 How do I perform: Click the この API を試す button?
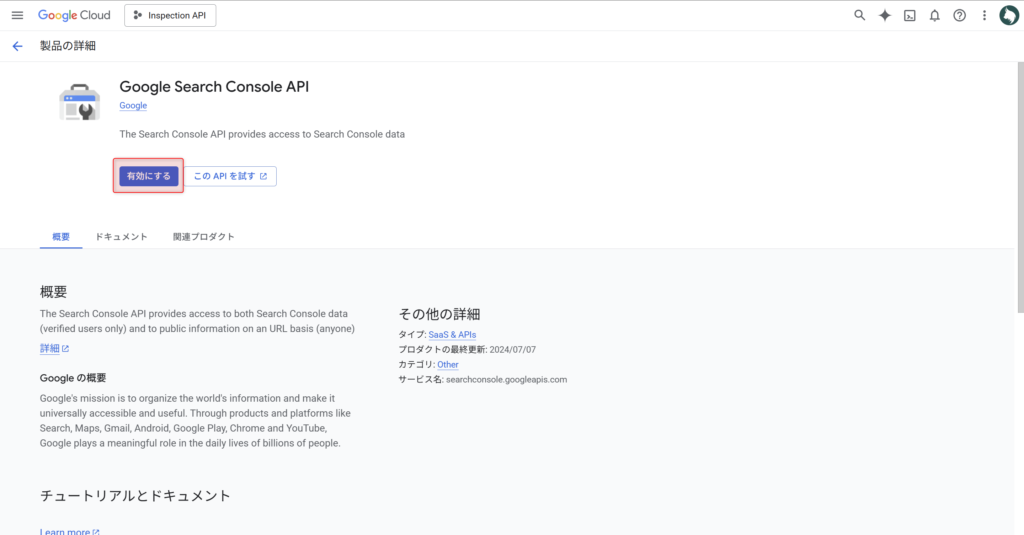[230, 176]
